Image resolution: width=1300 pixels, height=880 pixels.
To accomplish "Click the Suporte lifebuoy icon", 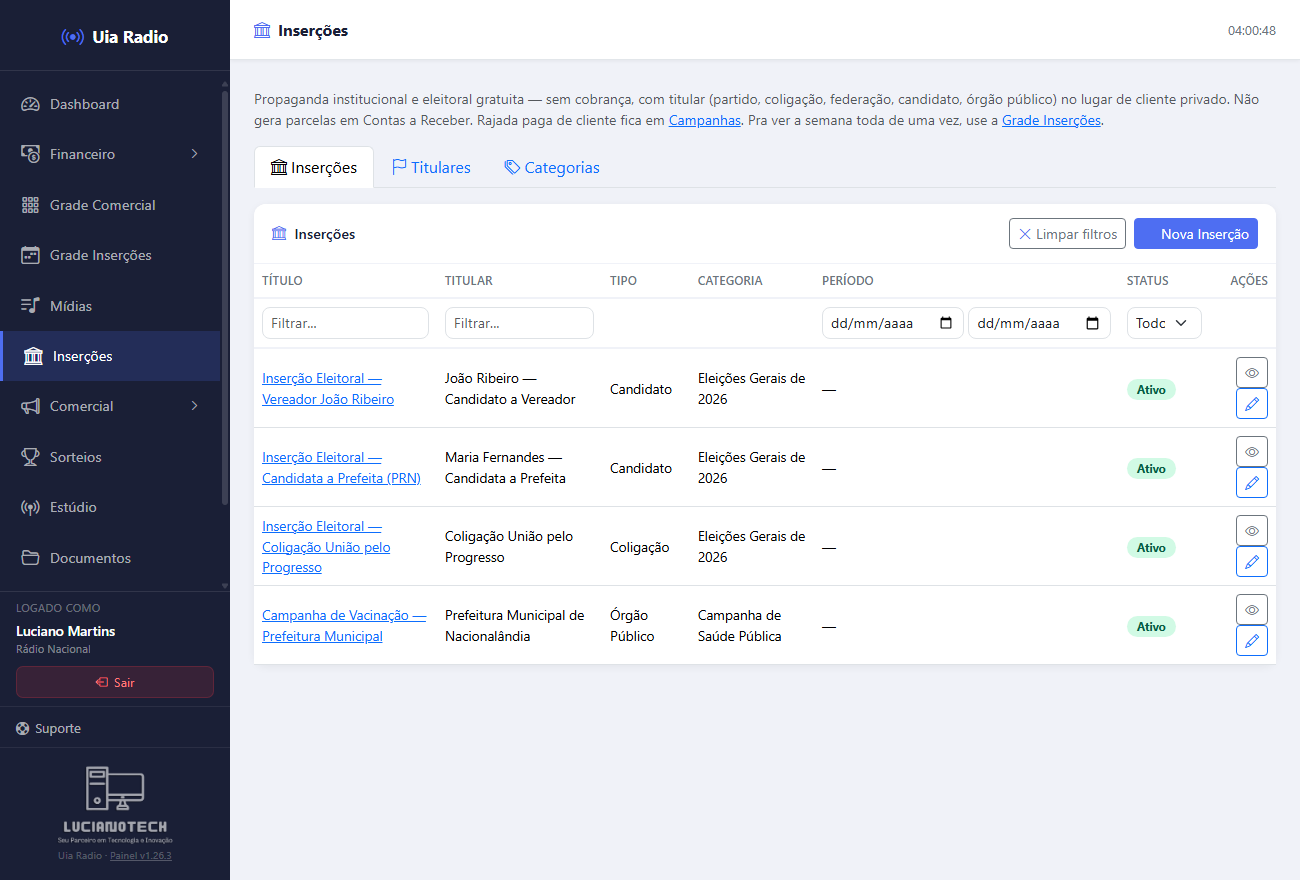I will point(23,728).
